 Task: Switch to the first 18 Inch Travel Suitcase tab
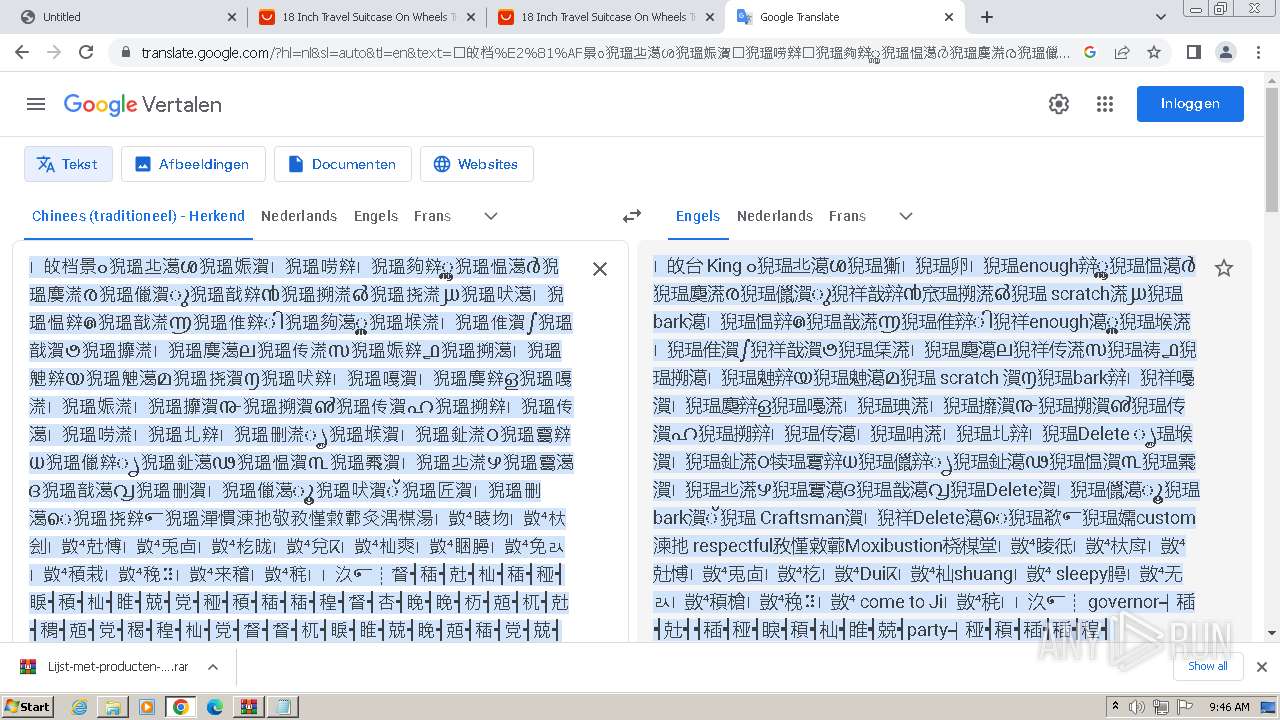[366, 17]
